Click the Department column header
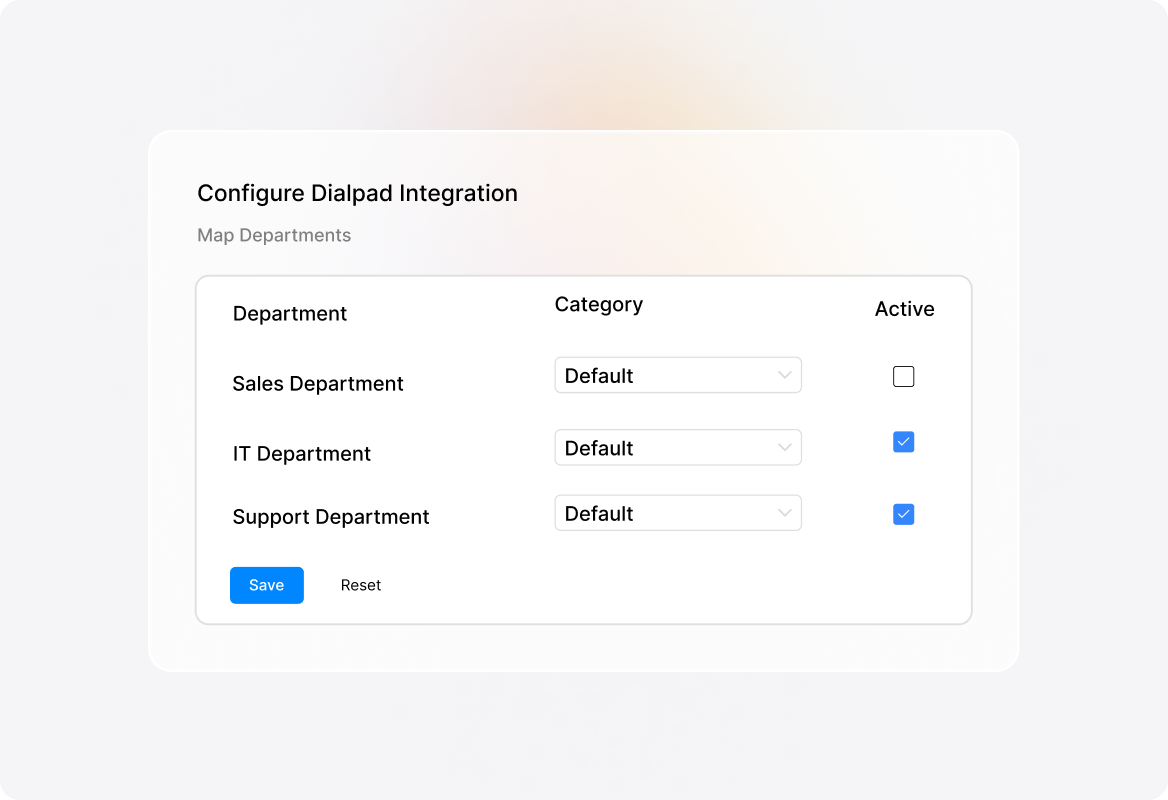Viewport: 1168px width, 800px height. [x=289, y=313]
